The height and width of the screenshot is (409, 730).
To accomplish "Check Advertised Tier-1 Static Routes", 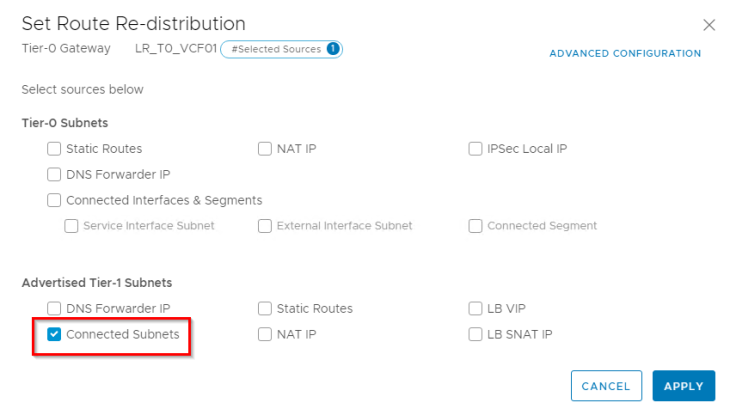I will click(x=265, y=308).
